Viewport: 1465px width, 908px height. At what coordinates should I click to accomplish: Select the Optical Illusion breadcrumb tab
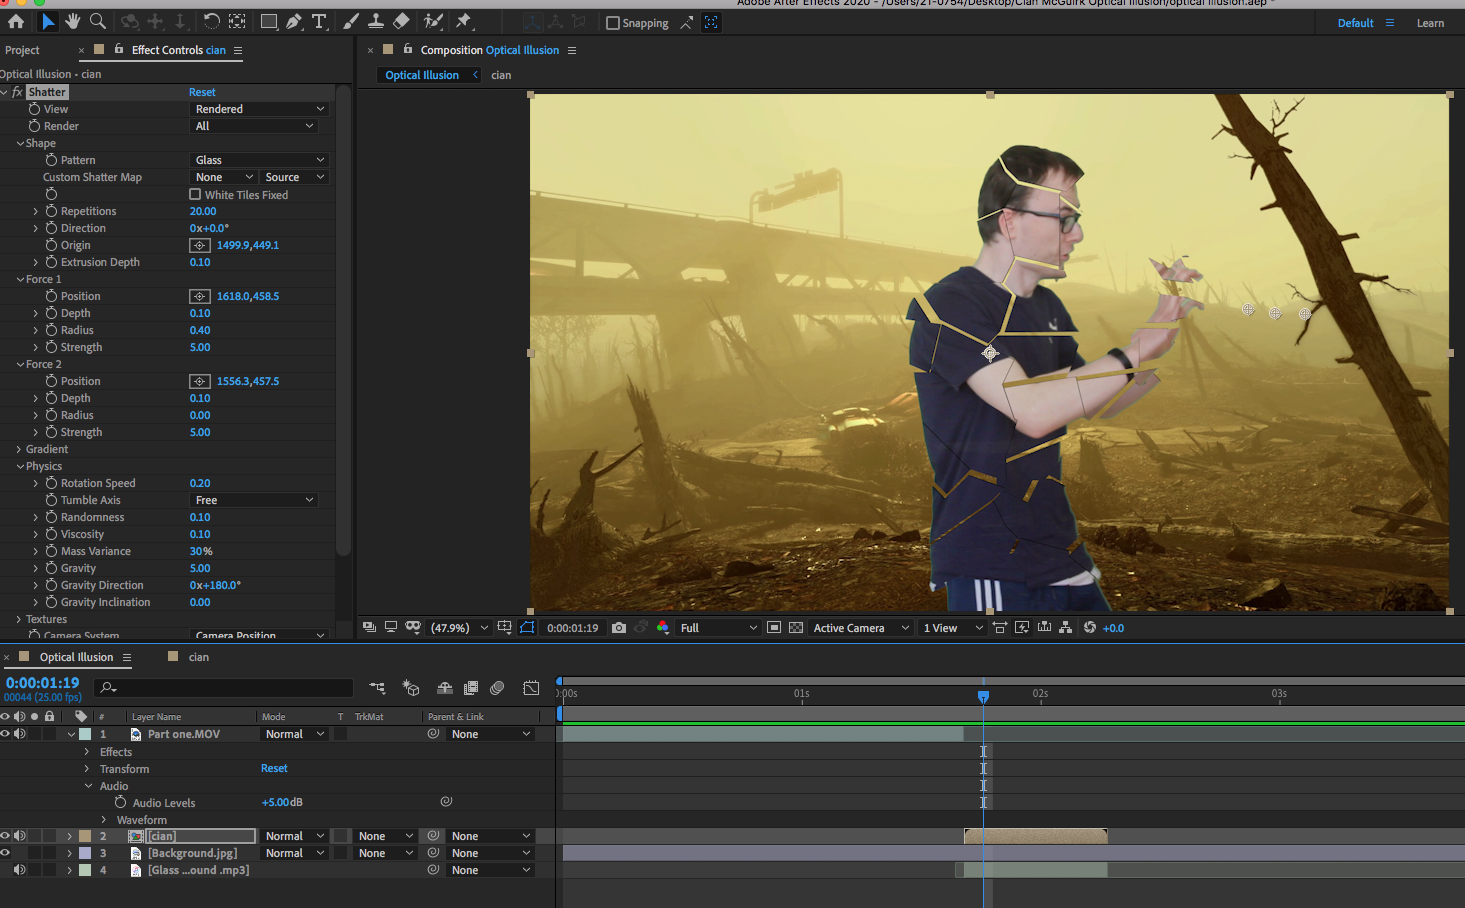pos(422,75)
